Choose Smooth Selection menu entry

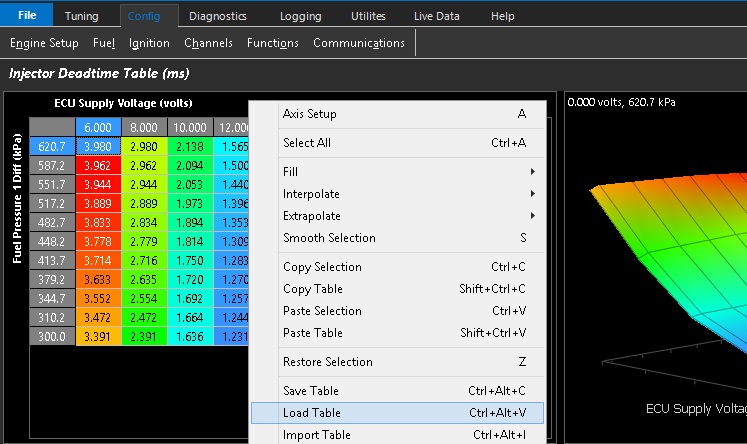[397, 238]
